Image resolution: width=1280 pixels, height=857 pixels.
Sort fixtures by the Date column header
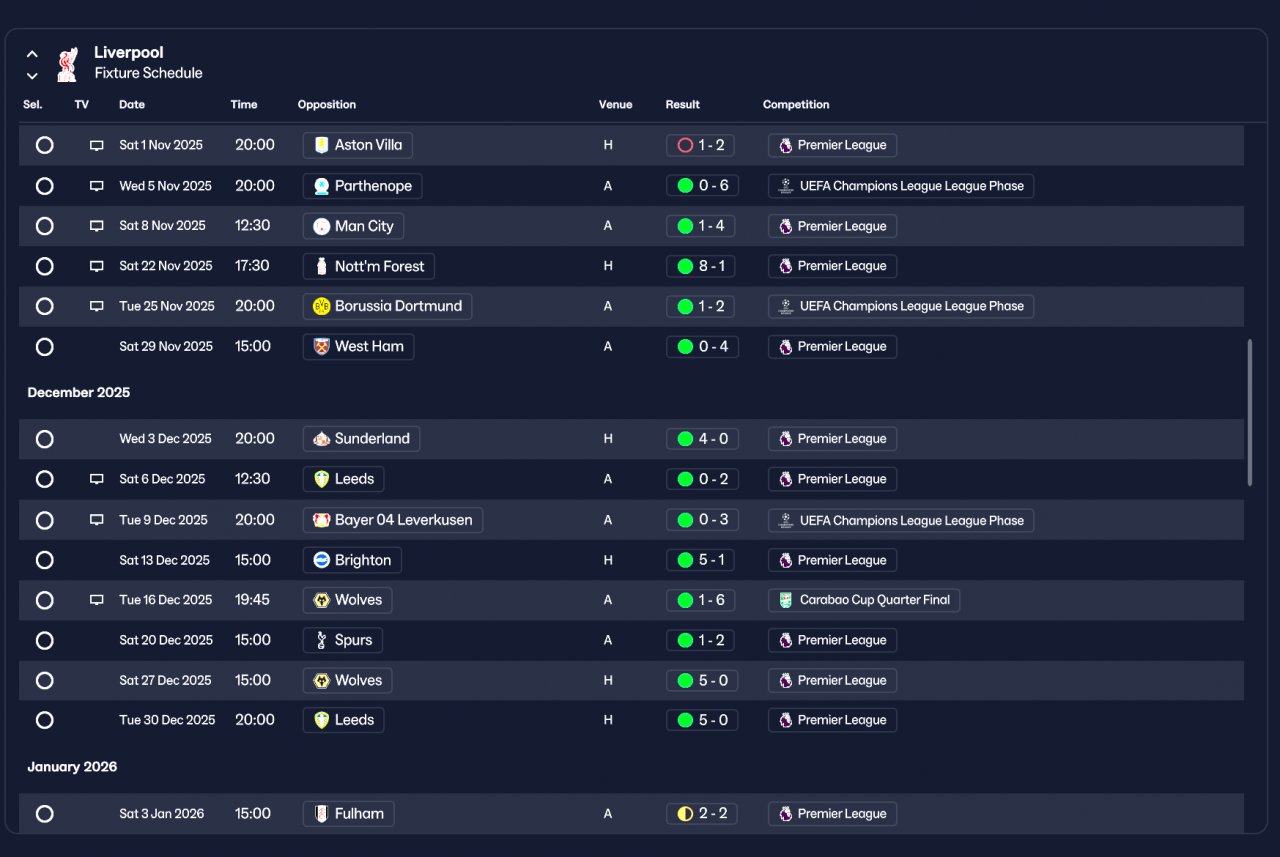pos(132,105)
